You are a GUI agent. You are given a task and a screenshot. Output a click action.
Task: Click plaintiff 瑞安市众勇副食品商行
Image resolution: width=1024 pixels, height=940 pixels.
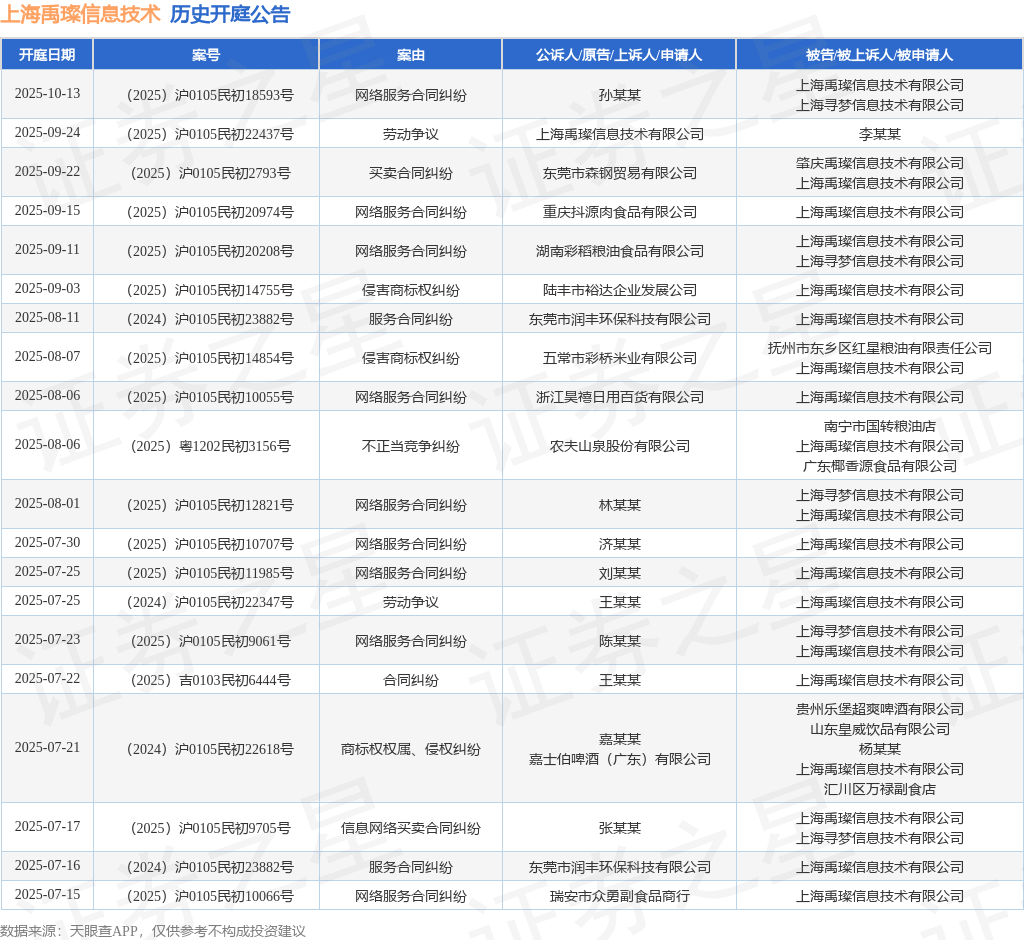click(619, 896)
